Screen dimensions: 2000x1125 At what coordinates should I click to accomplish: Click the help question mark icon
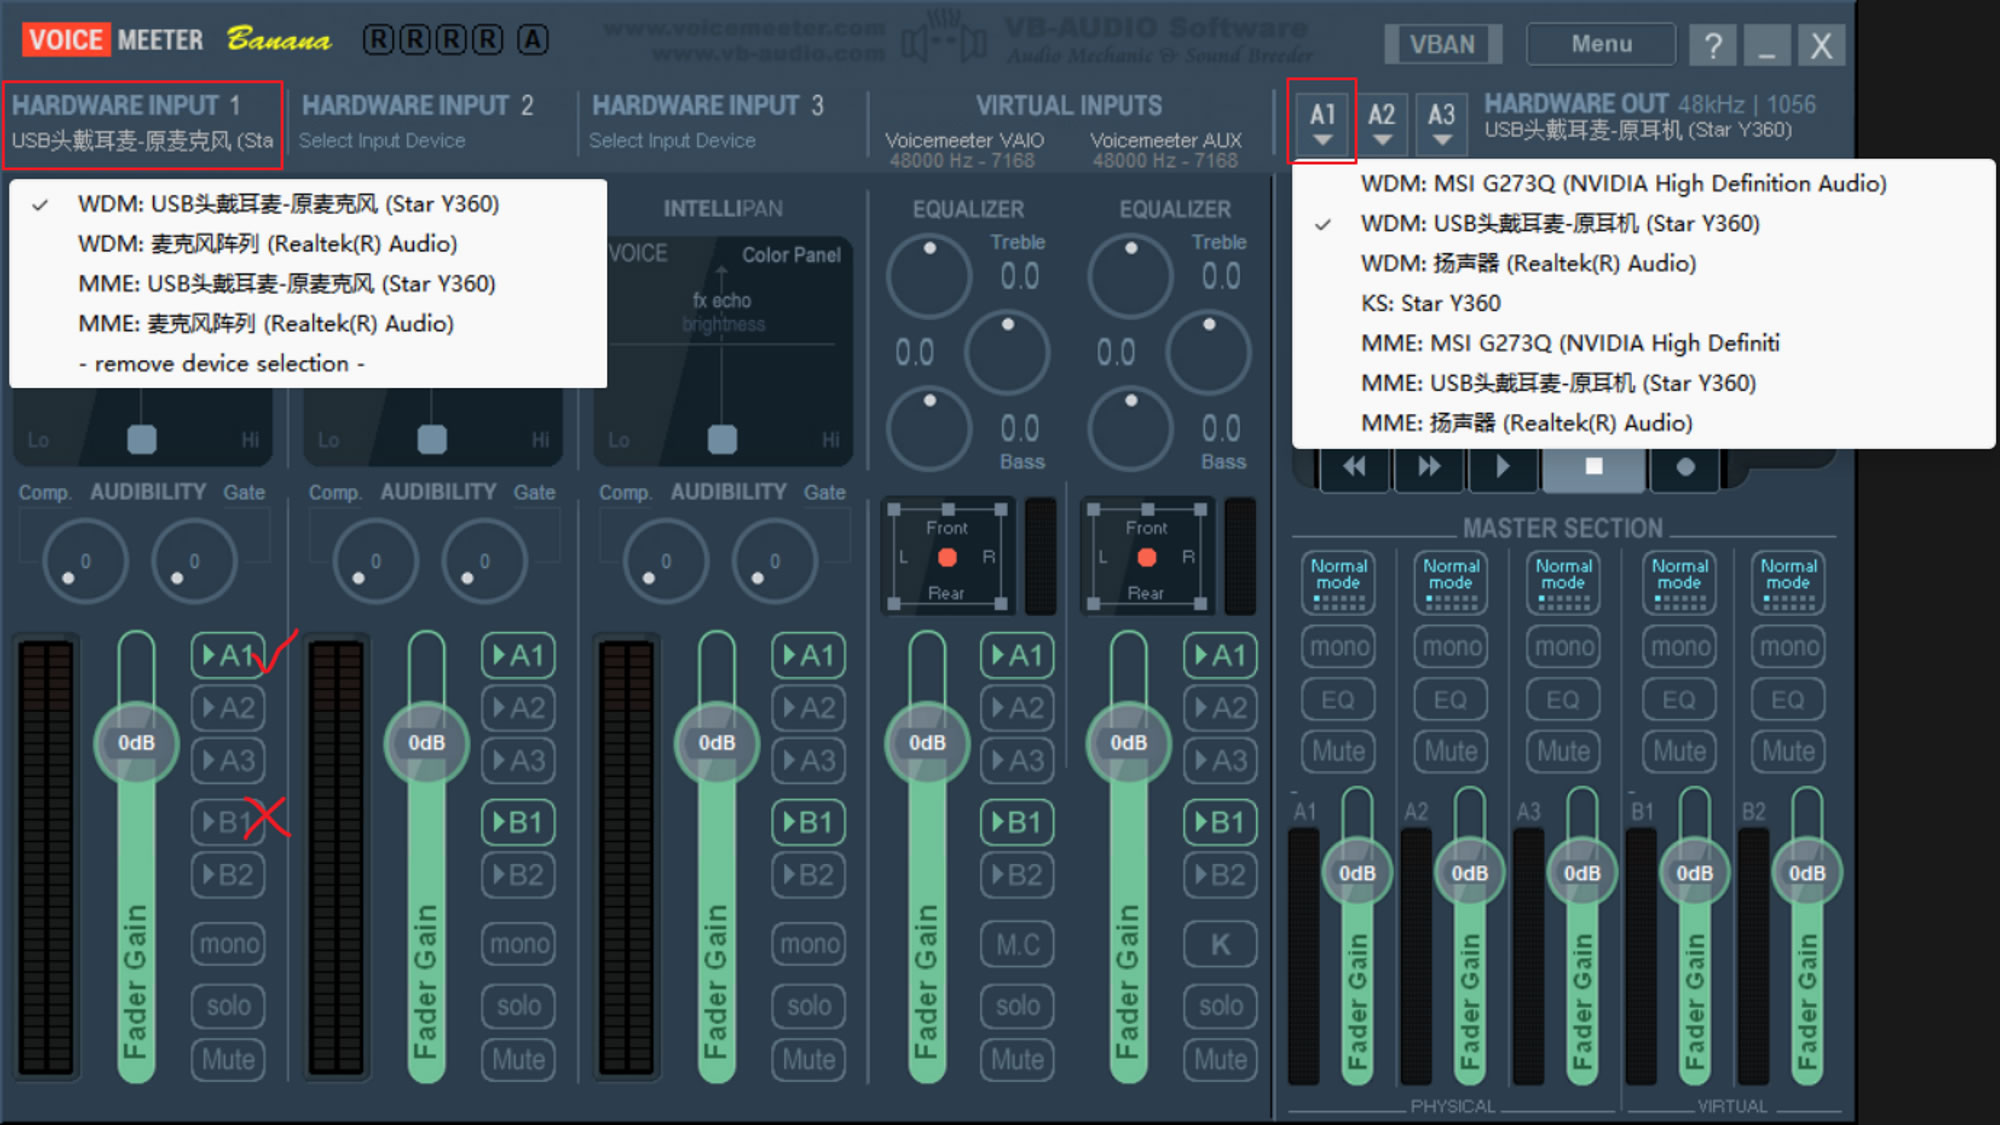point(1713,44)
